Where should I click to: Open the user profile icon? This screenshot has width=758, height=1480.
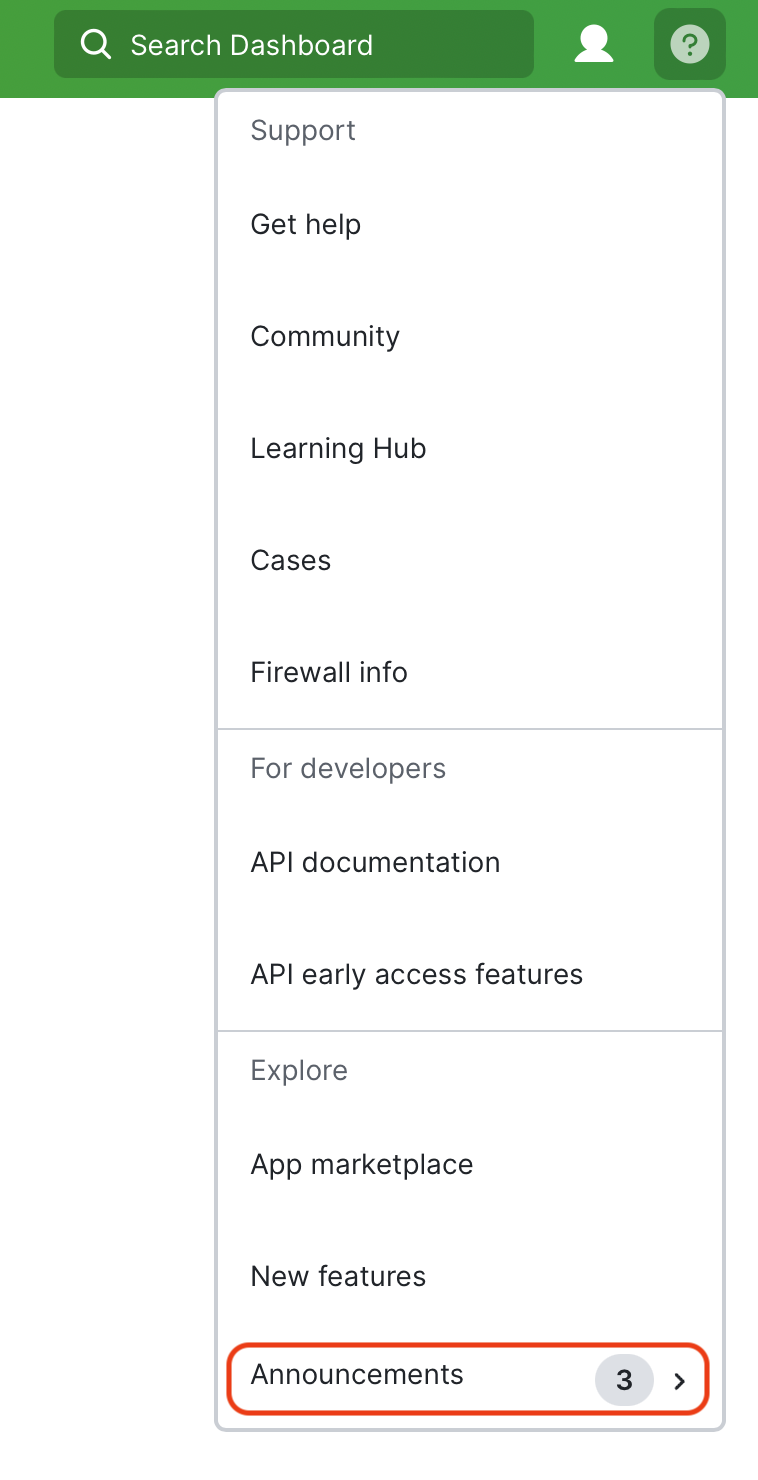(x=594, y=44)
